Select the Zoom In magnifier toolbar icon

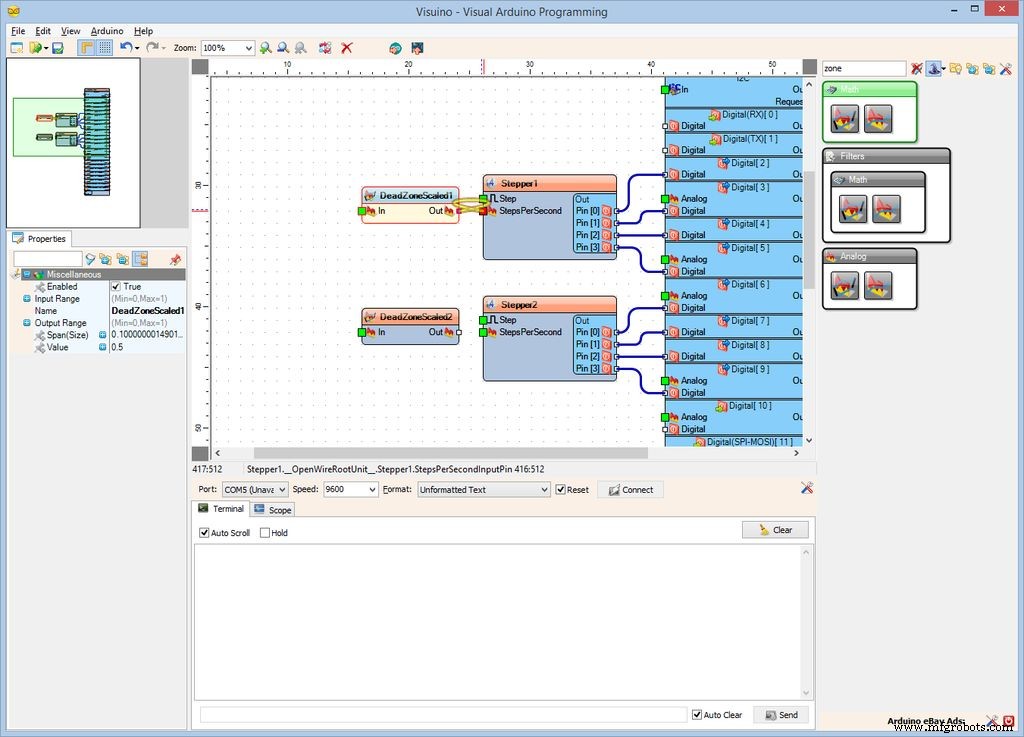pyautogui.click(x=265, y=48)
